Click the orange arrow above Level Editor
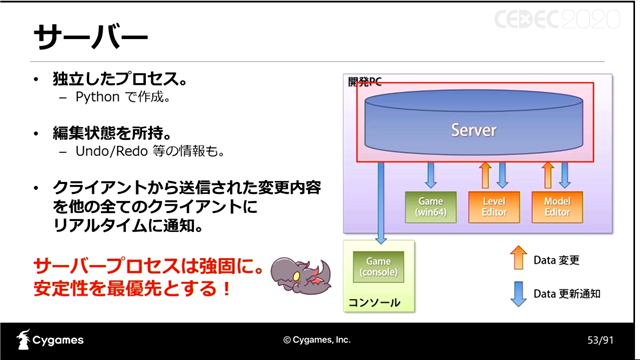The height and width of the screenshot is (360, 640). click(485, 175)
